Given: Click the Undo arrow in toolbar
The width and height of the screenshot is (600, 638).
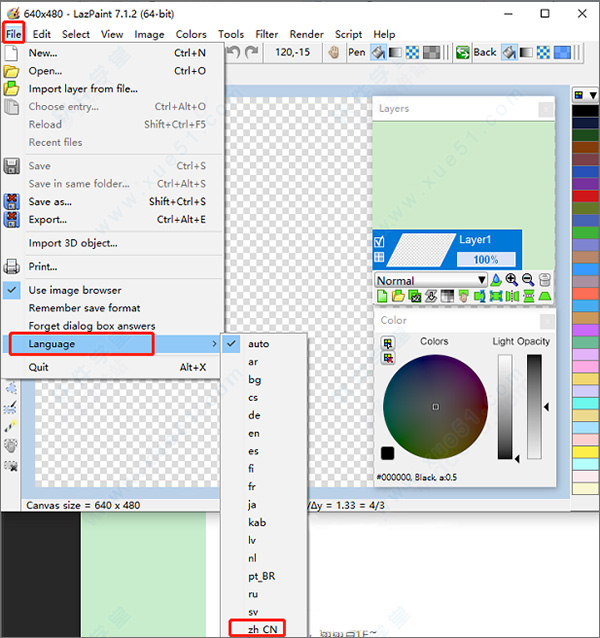Looking at the screenshot, I should pyautogui.click(x=233, y=52).
